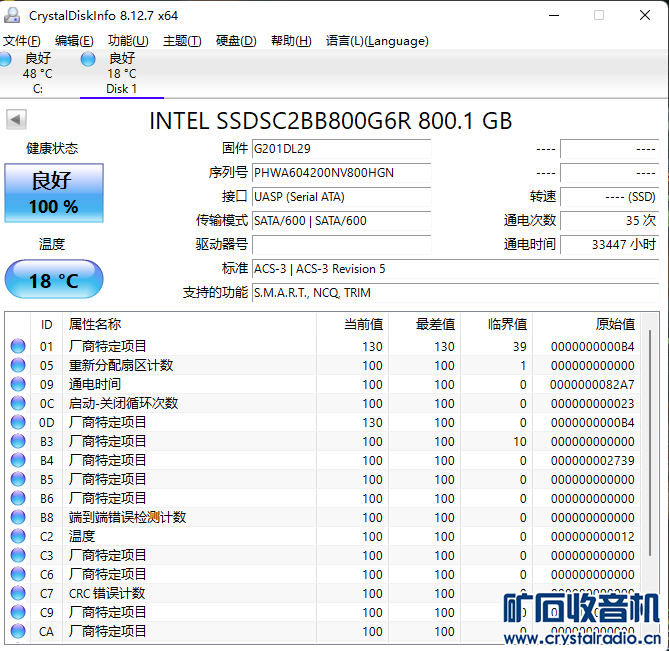Image resolution: width=669 pixels, height=651 pixels.
Task: Click the 临界值 column header
Action: point(497,325)
